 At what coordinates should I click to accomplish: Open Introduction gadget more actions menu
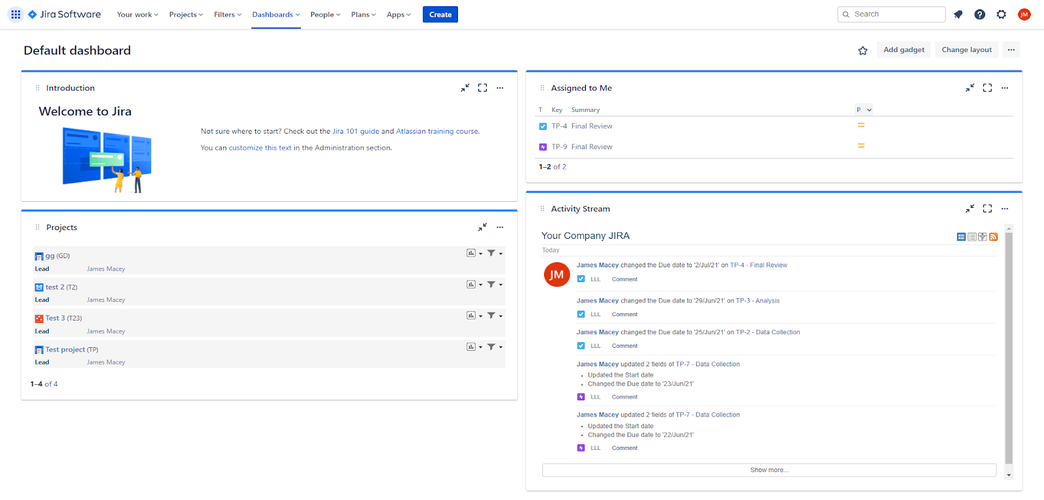coord(500,88)
